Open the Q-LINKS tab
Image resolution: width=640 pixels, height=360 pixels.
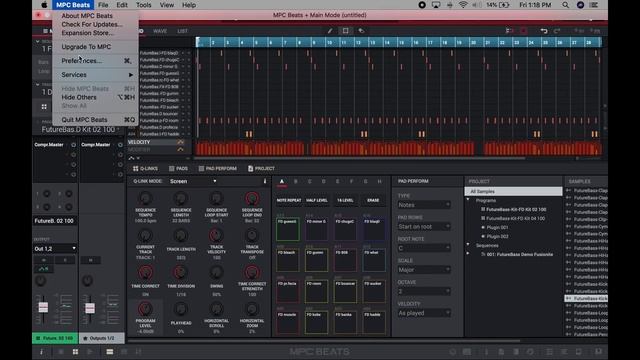tap(145, 169)
